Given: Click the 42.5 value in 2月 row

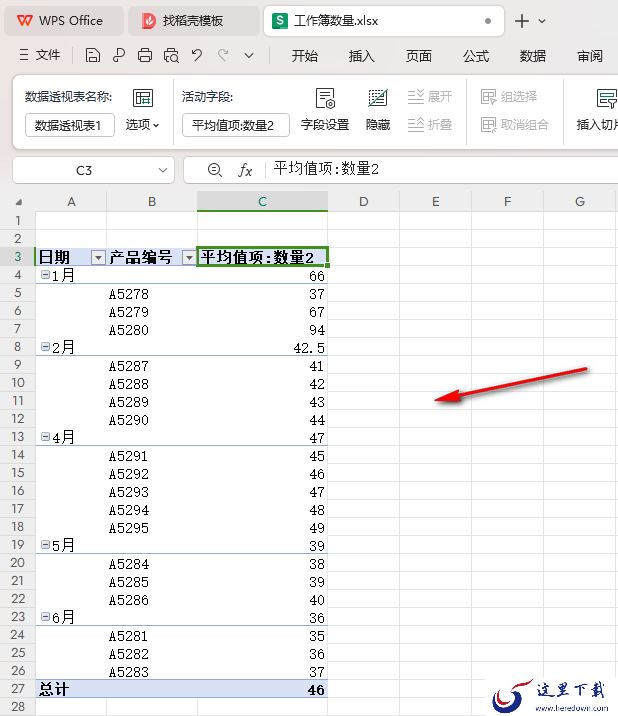Looking at the screenshot, I should pos(309,348).
